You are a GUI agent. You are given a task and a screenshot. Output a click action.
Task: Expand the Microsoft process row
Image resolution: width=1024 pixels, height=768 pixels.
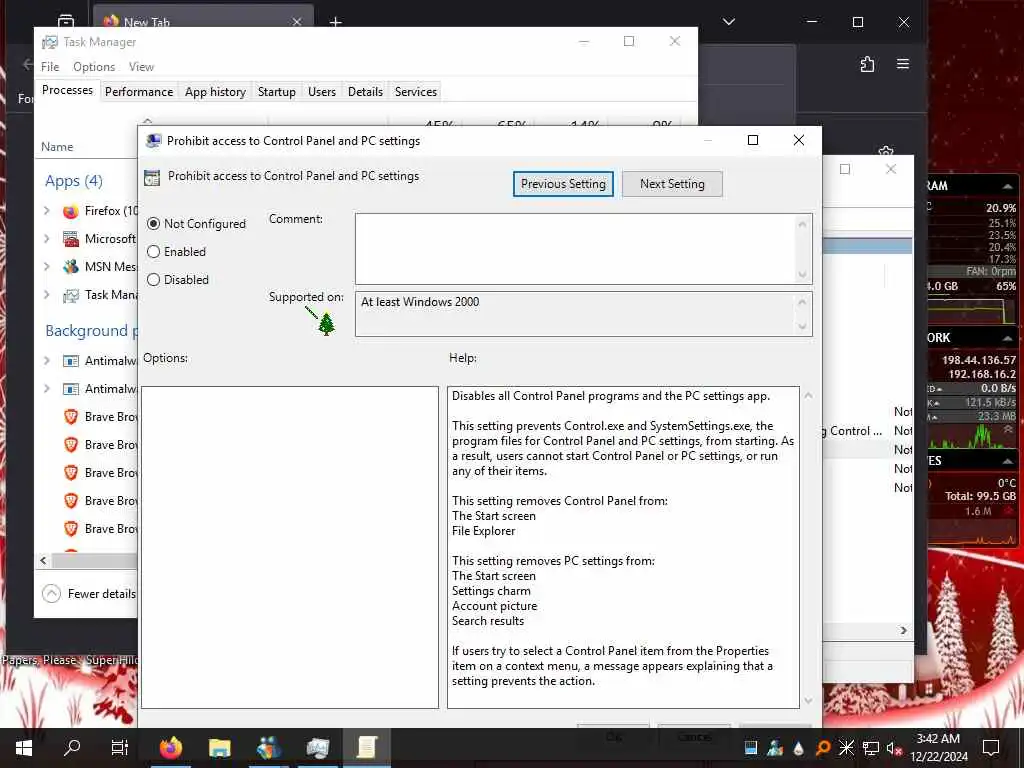coord(47,238)
